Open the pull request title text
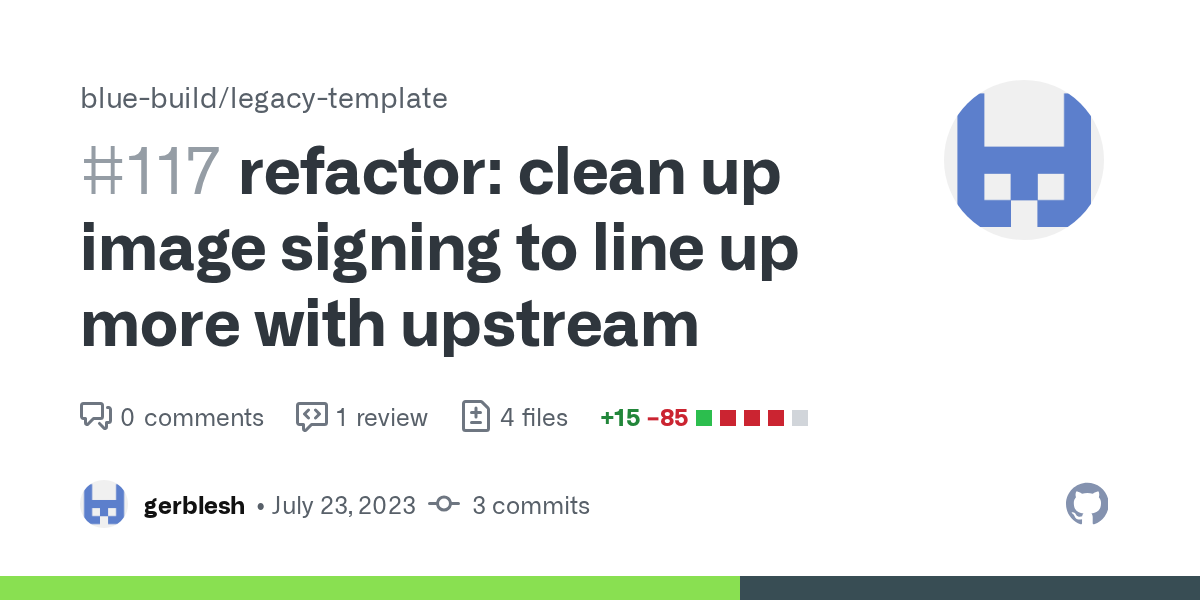Image resolution: width=1200 pixels, height=600 pixels. pyautogui.click(x=440, y=250)
